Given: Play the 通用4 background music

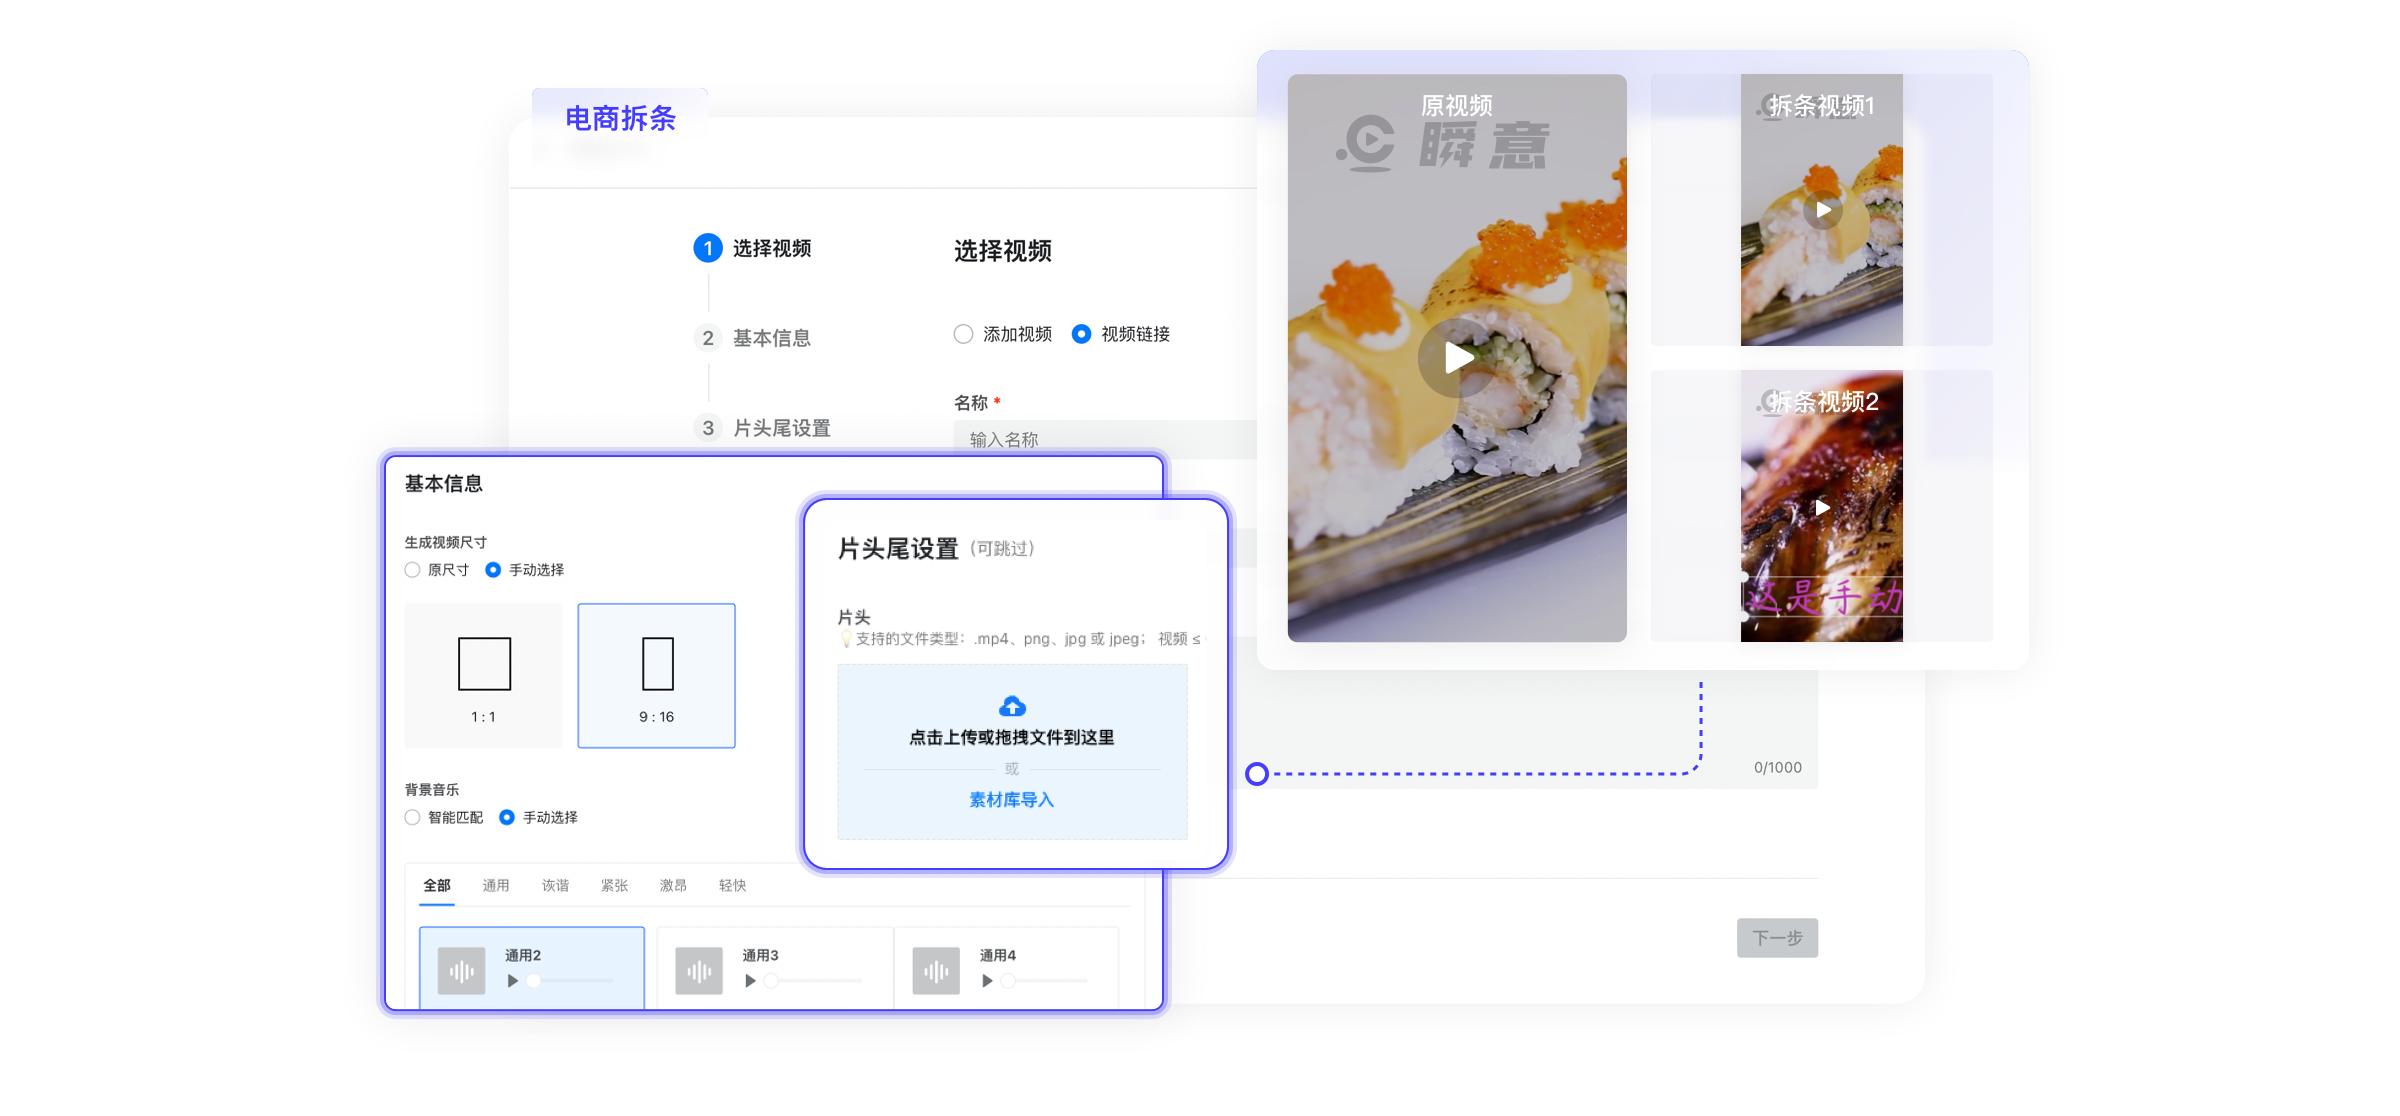Looking at the screenshot, I should click(986, 982).
